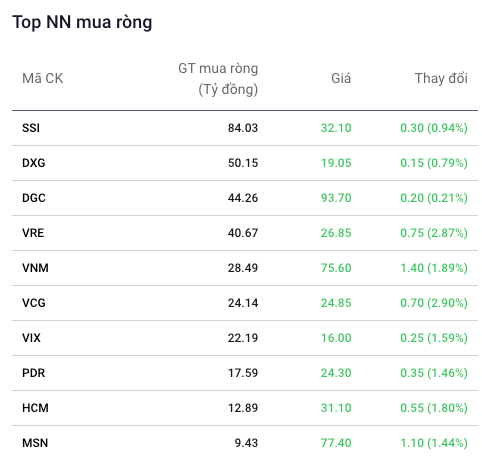The height and width of the screenshot is (463, 482).
Task: Click VCG's change 0.70 (2.90%)
Action: (x=434, y=303)
